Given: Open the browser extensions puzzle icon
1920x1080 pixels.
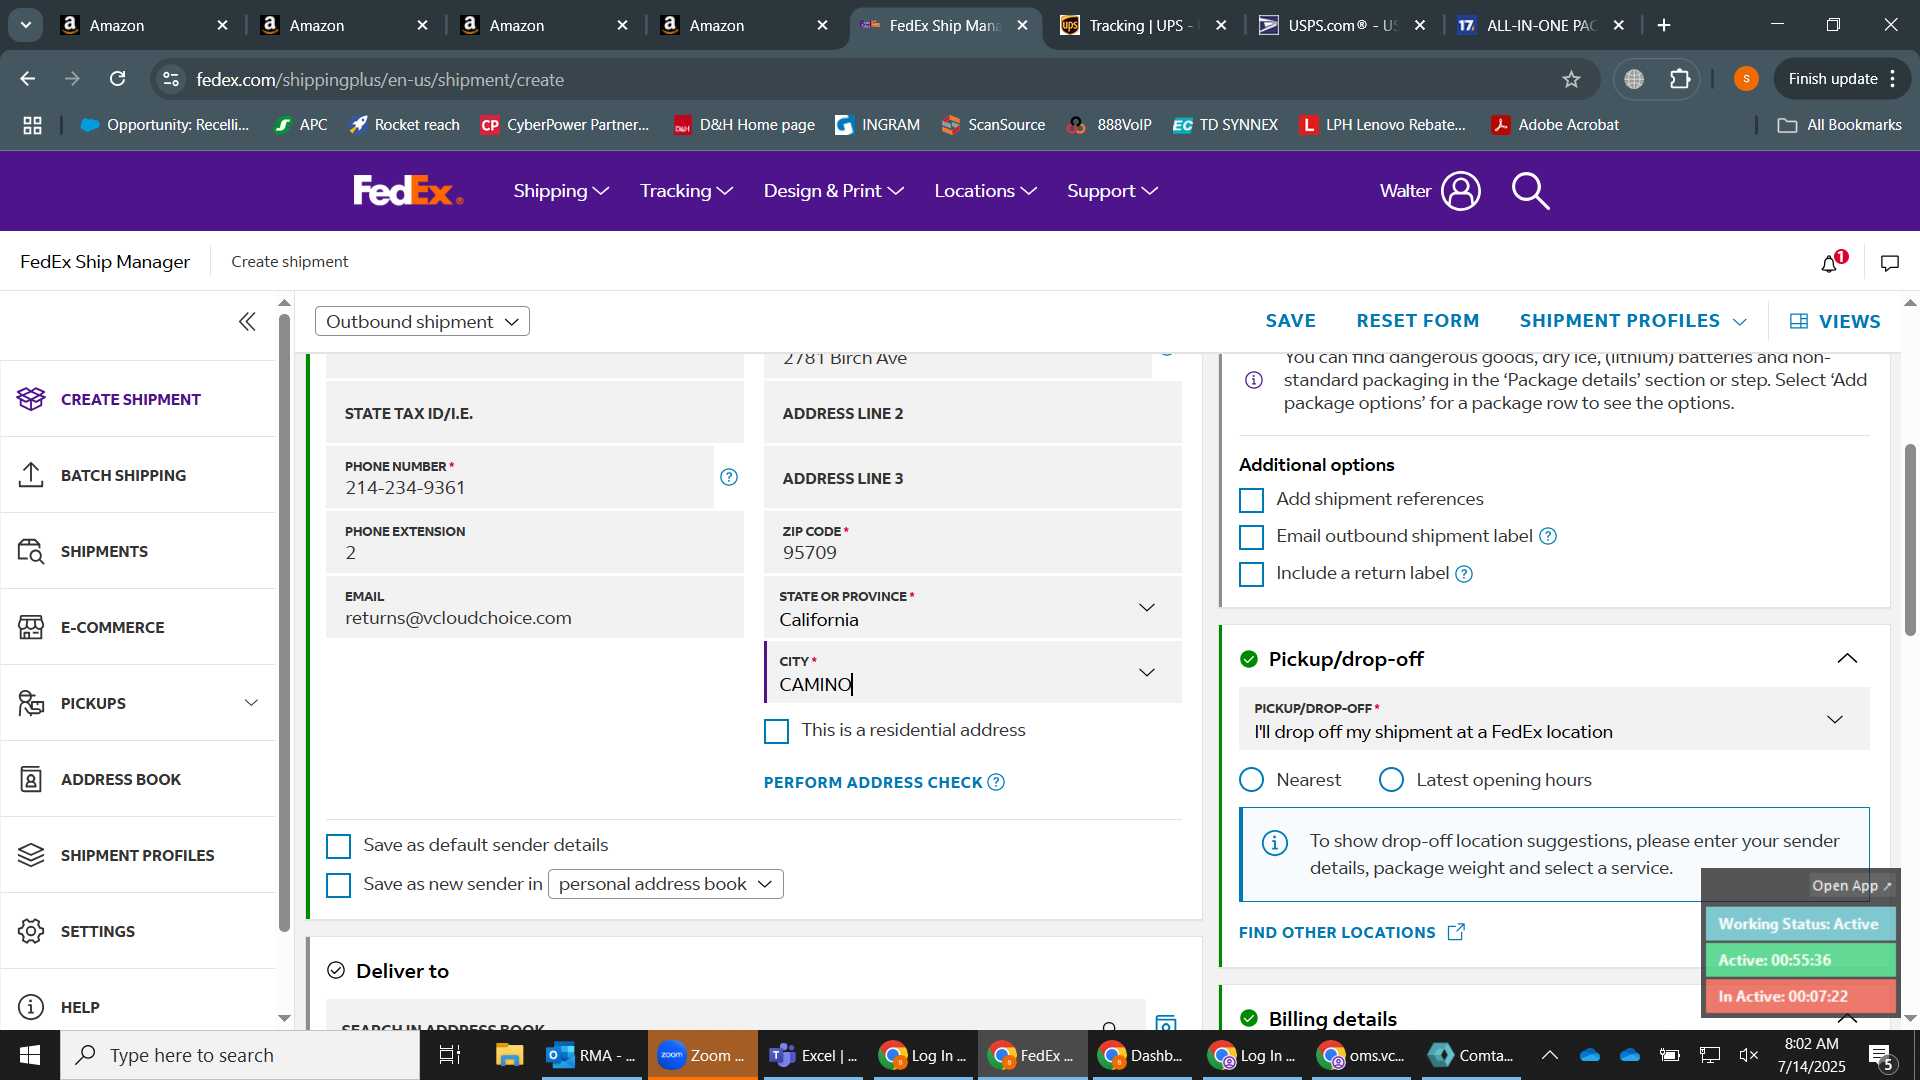Looking at the screenshot, I should 1681,79.
